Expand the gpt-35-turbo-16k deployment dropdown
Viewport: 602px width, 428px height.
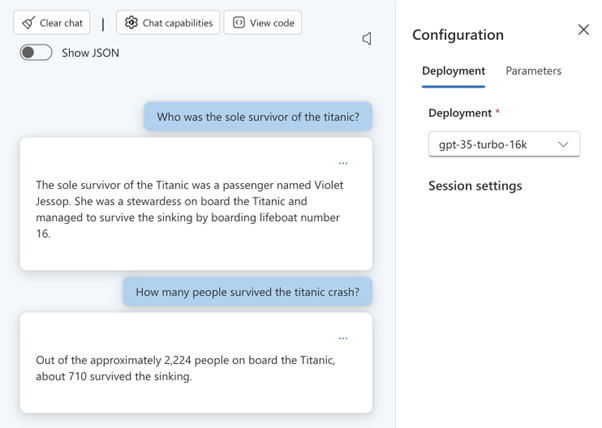(504, 144)
